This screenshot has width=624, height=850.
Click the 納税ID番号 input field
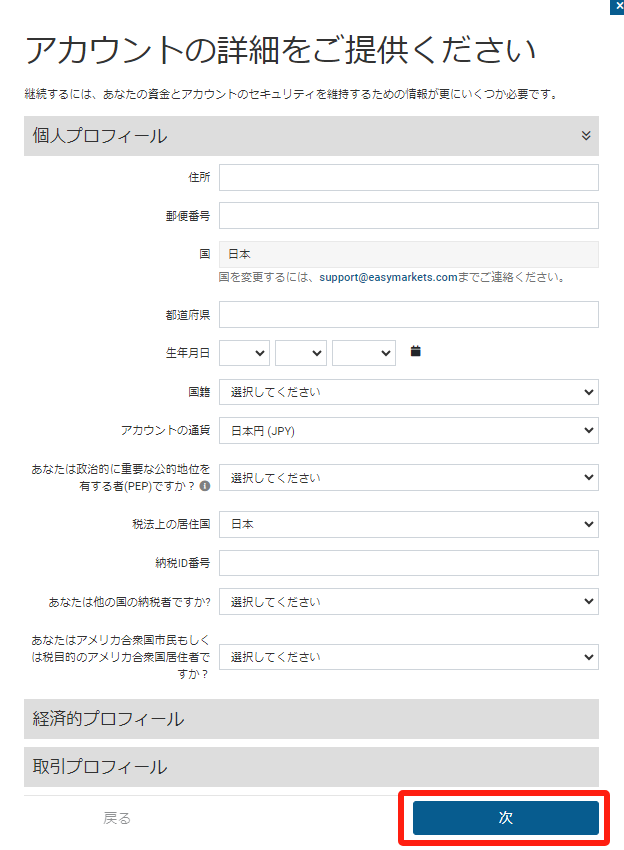409,563
